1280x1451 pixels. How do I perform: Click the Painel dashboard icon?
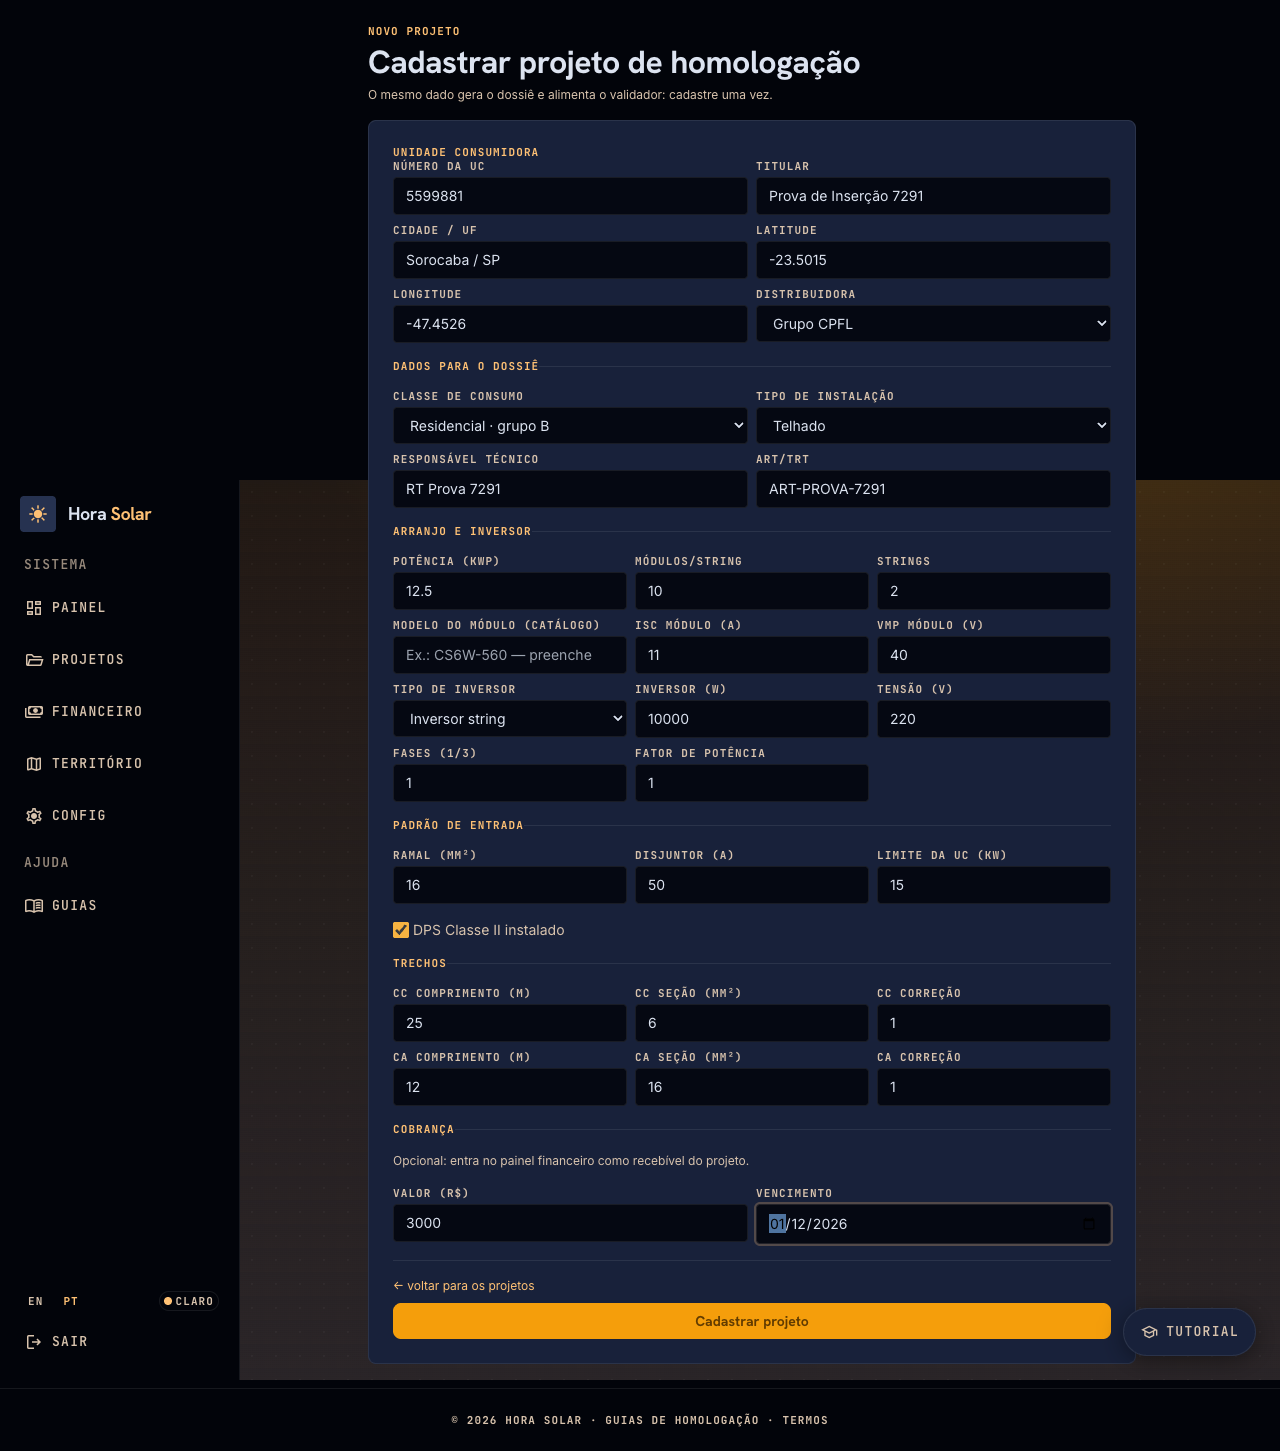[x=34, y=608]
